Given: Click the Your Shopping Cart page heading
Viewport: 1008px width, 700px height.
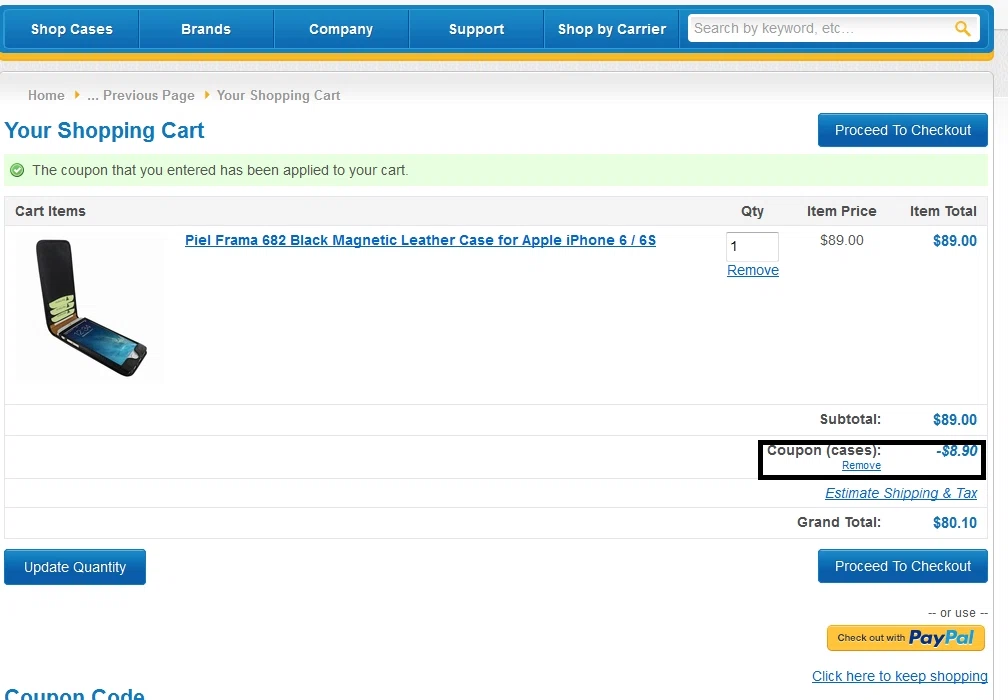Looking at the screenshot, I should pos(104,130).
